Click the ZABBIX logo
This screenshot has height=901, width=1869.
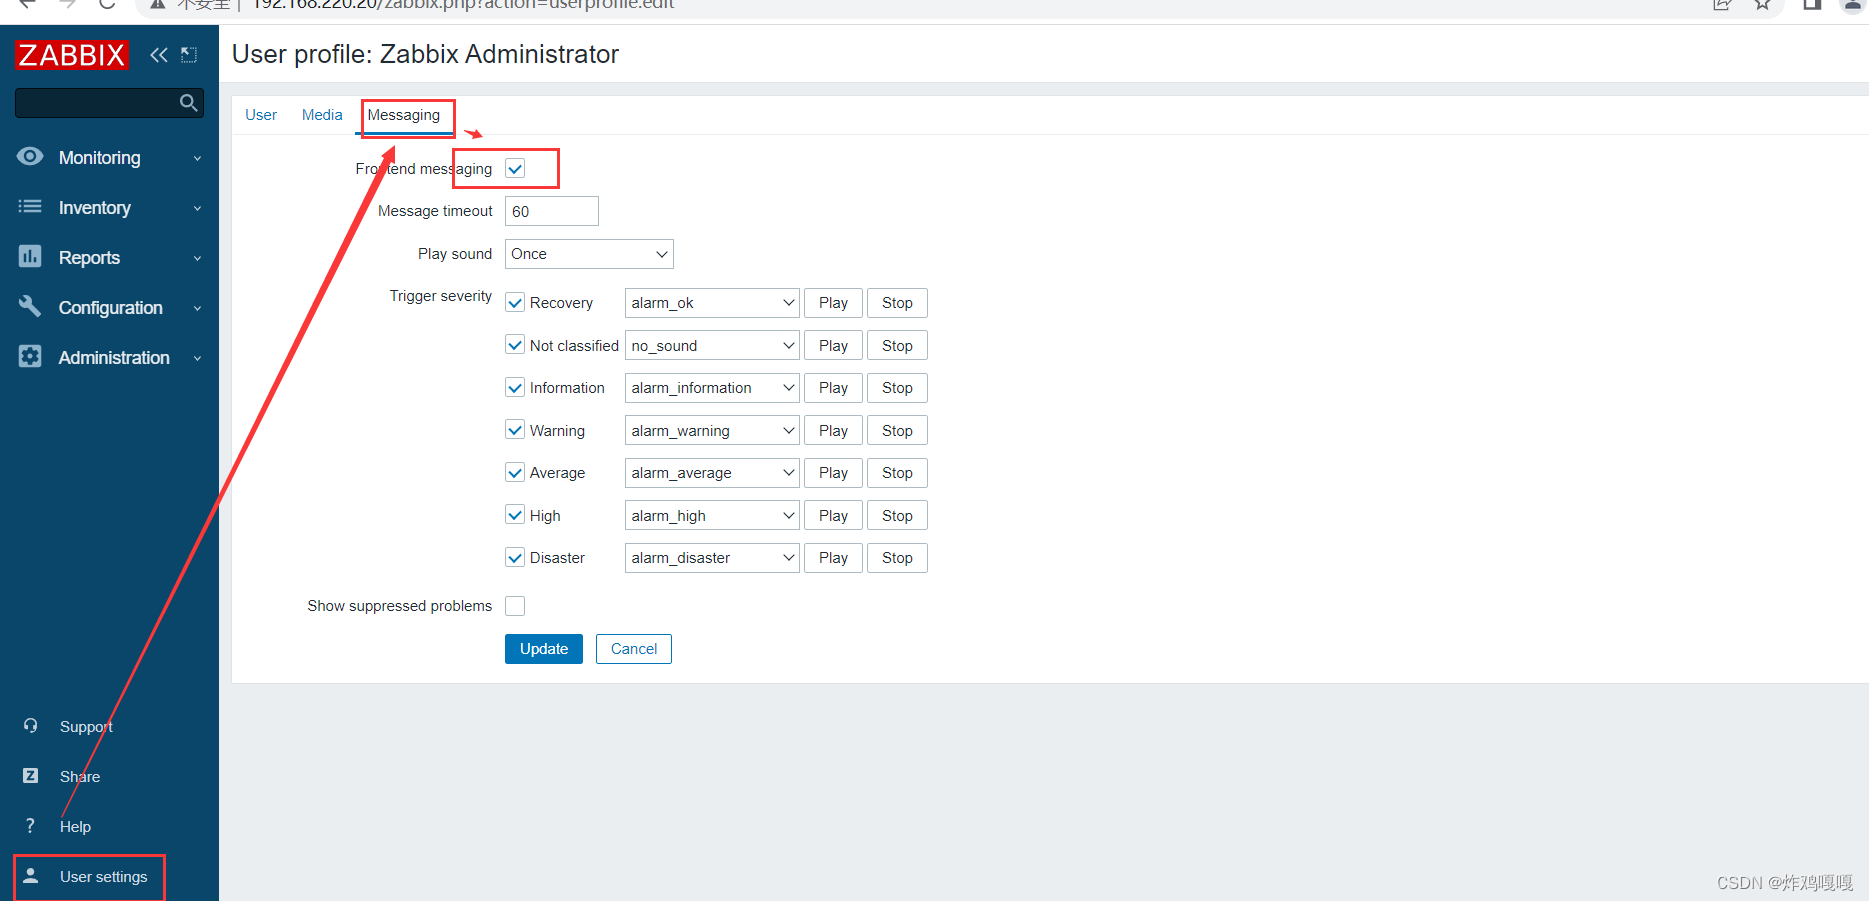coord(72,55)
